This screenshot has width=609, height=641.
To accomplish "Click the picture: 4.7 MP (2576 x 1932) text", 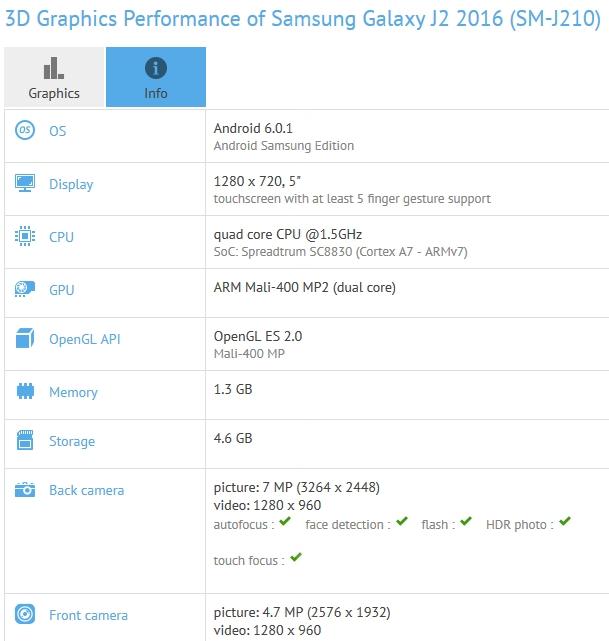I will click(x=302, y=612).
